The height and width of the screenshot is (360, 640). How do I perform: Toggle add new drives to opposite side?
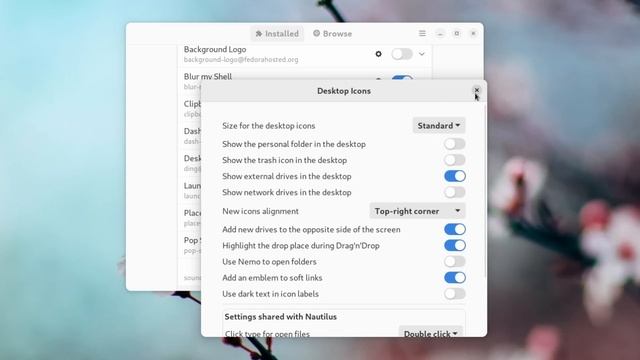tap(455, 229)
